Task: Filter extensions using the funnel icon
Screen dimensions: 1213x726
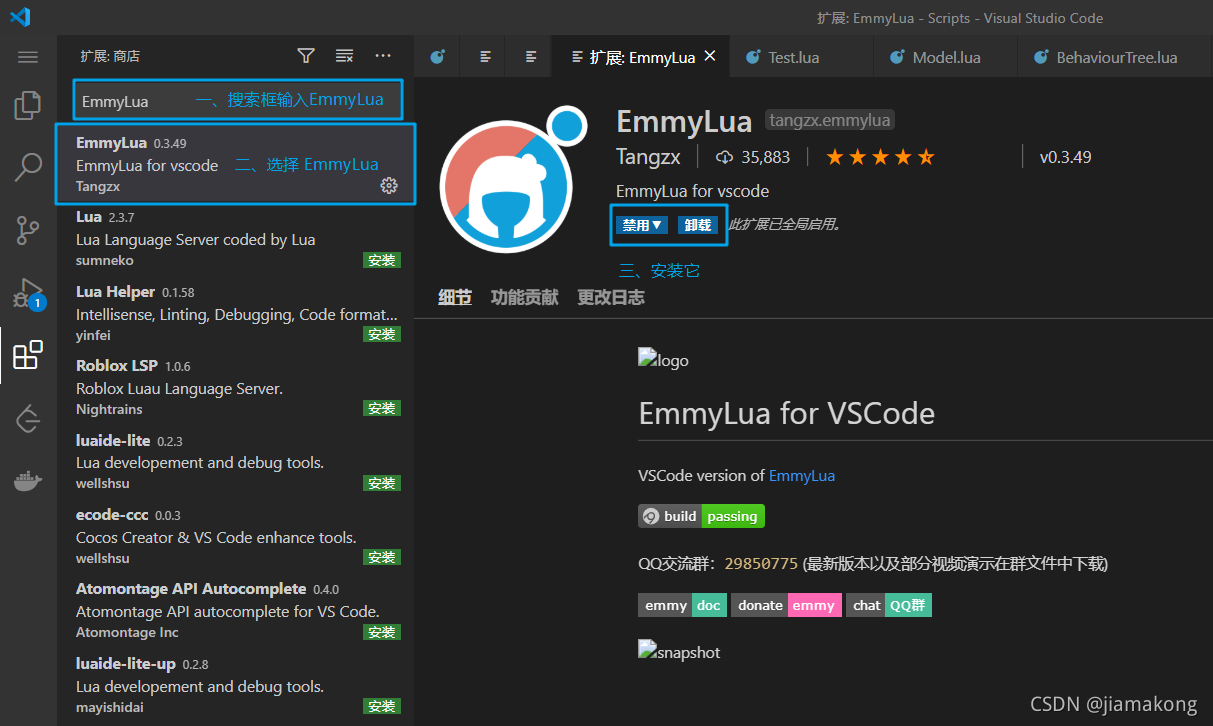Action: coord(306,56)
